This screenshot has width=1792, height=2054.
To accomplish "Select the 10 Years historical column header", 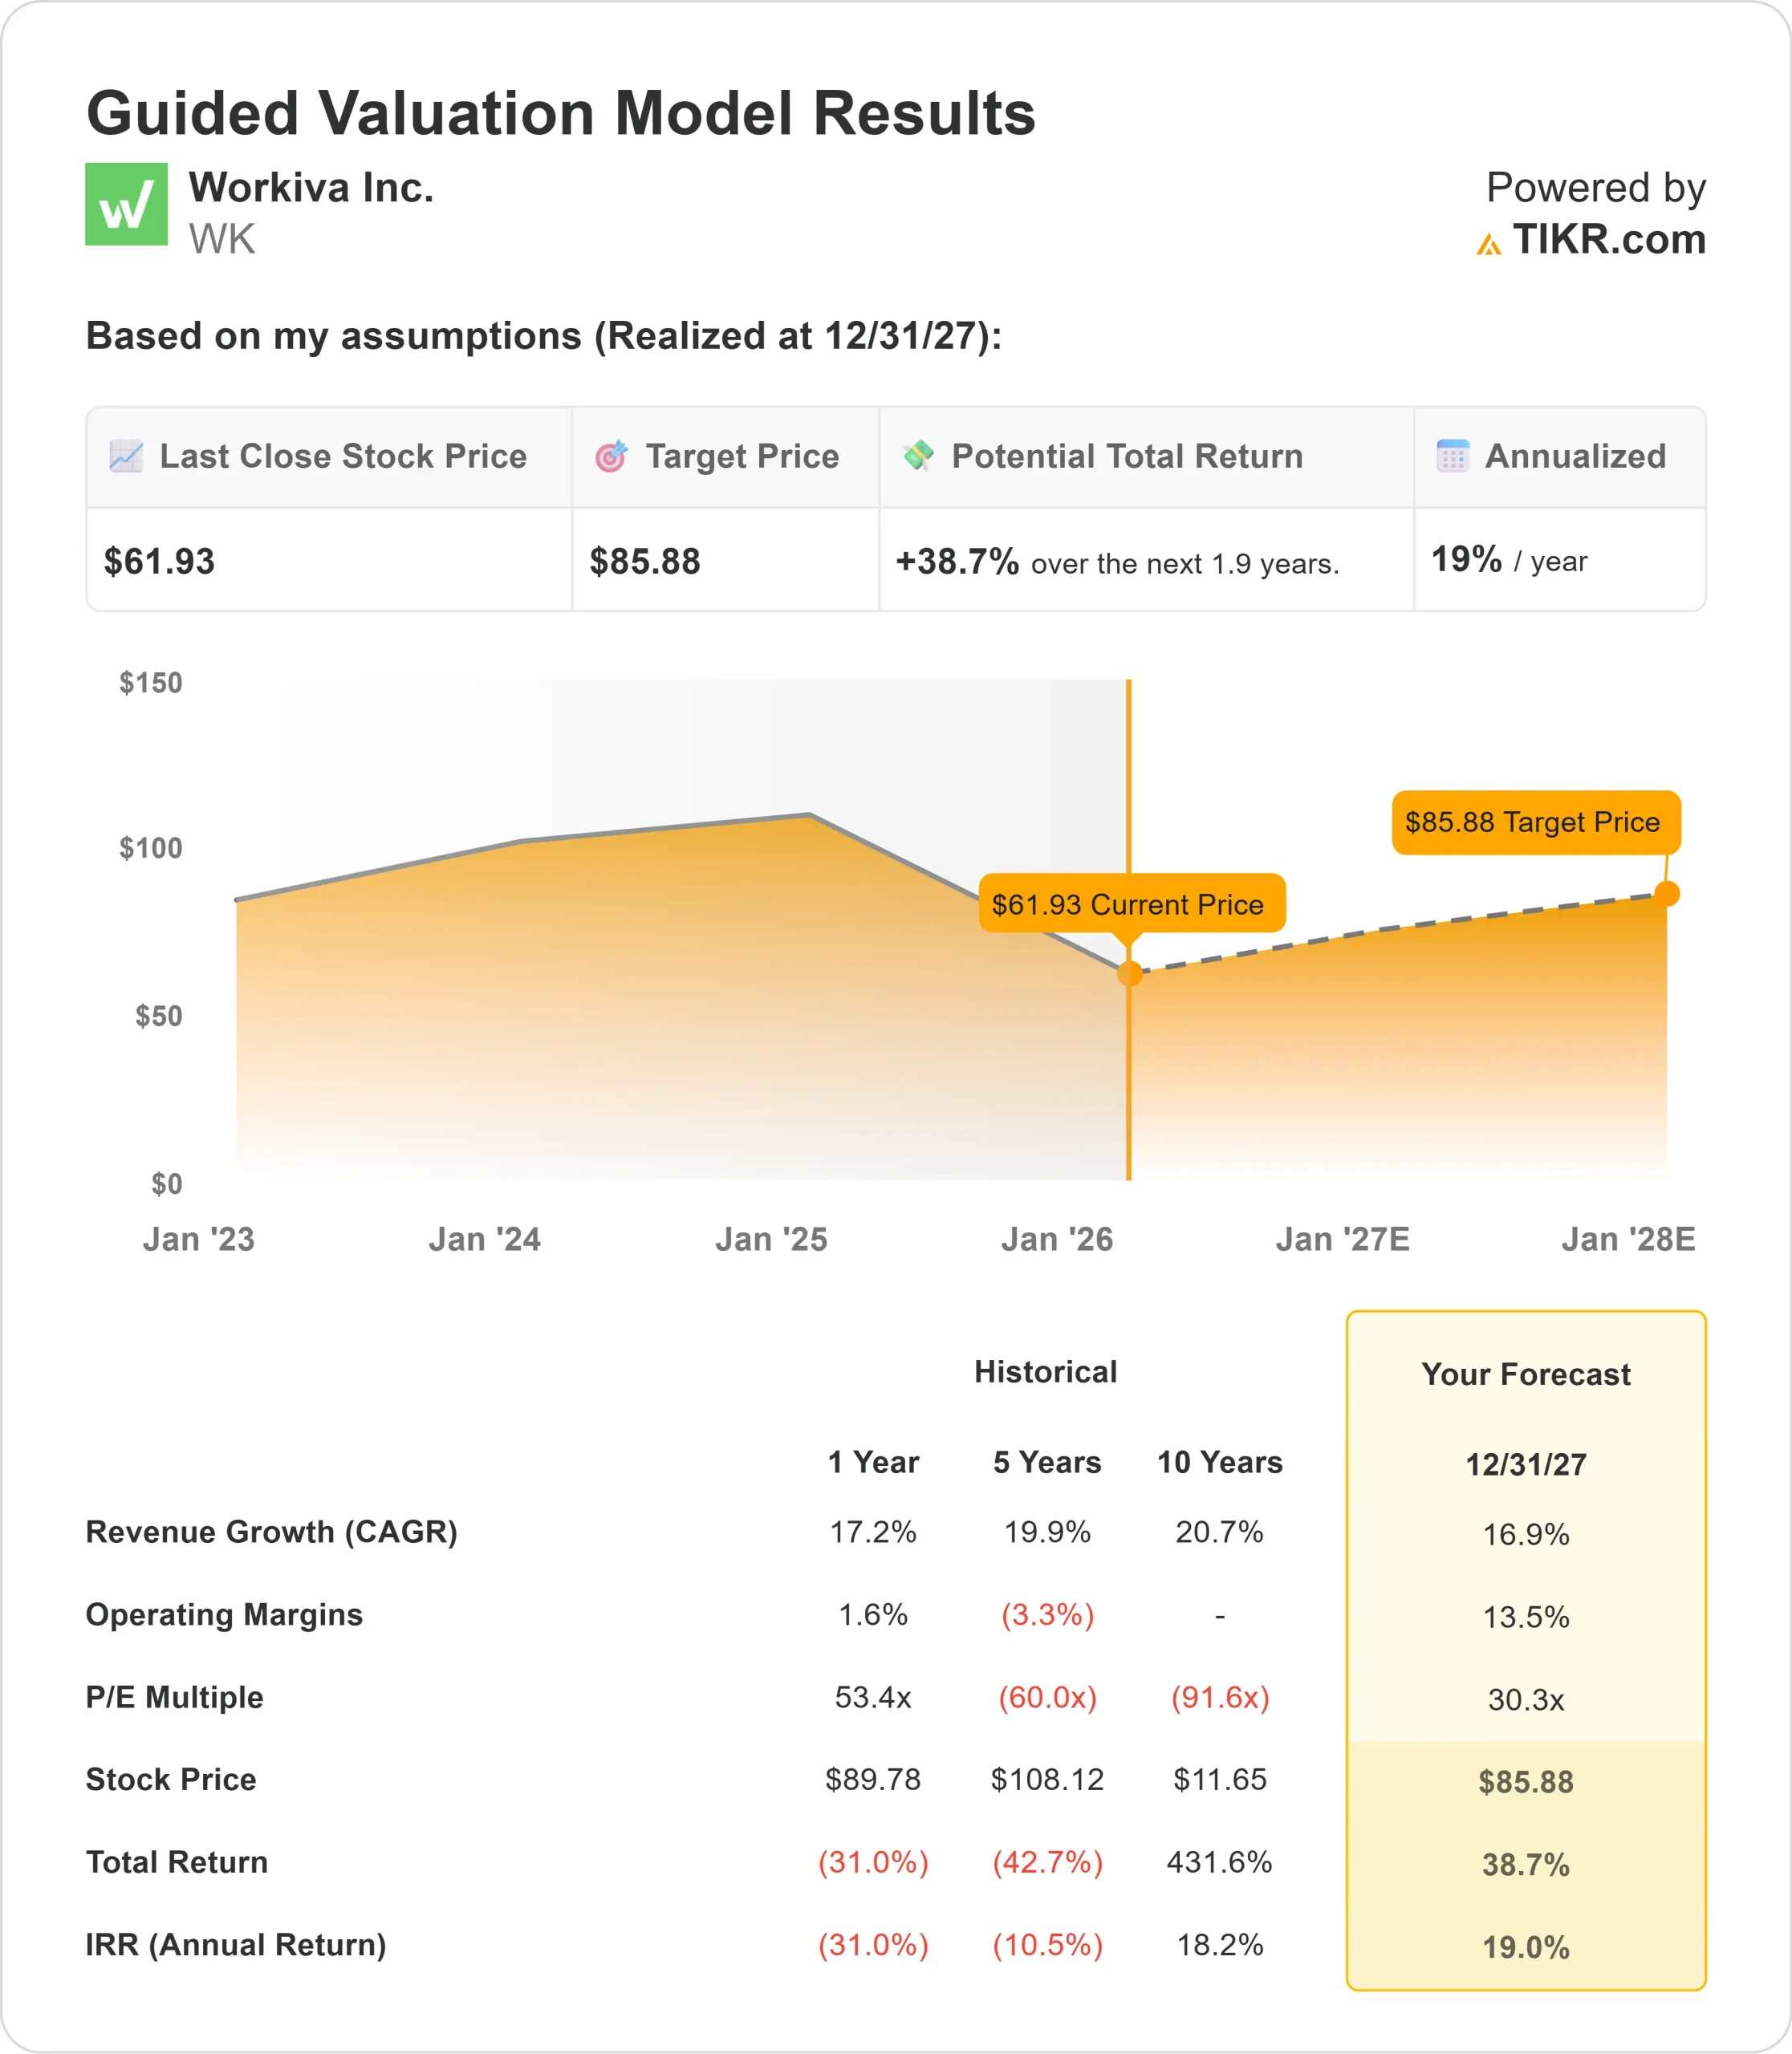I will point(1219,1462).
